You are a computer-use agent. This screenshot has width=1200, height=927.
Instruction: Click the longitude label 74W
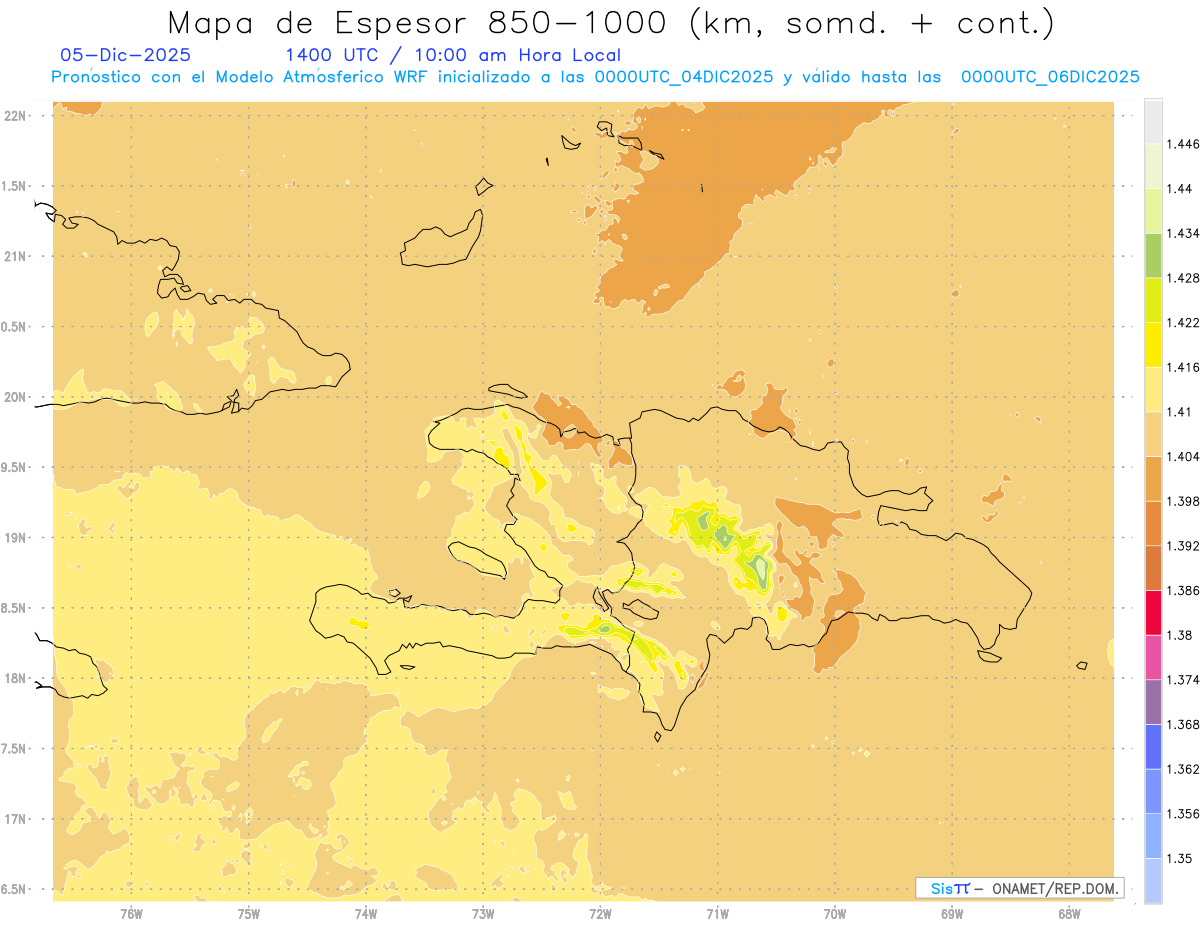[x=366, y=913]
